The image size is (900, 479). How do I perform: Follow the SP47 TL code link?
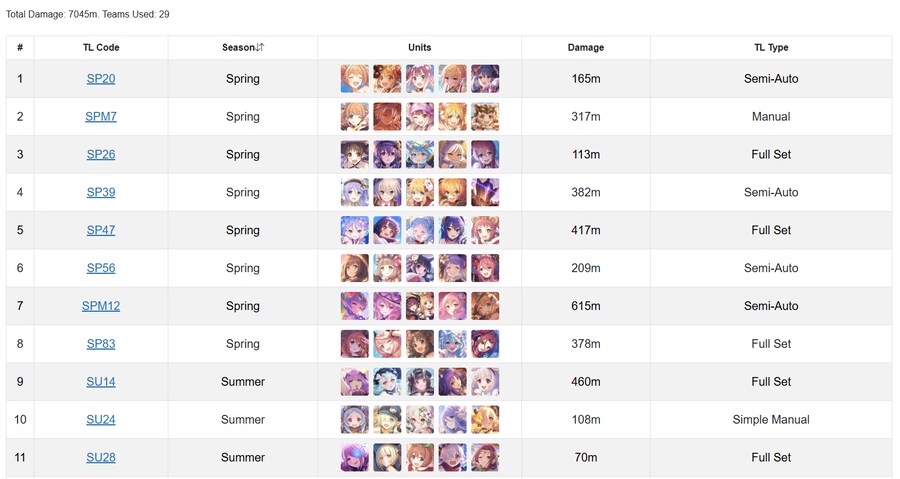pyautogui.click(x=101, y=230)
